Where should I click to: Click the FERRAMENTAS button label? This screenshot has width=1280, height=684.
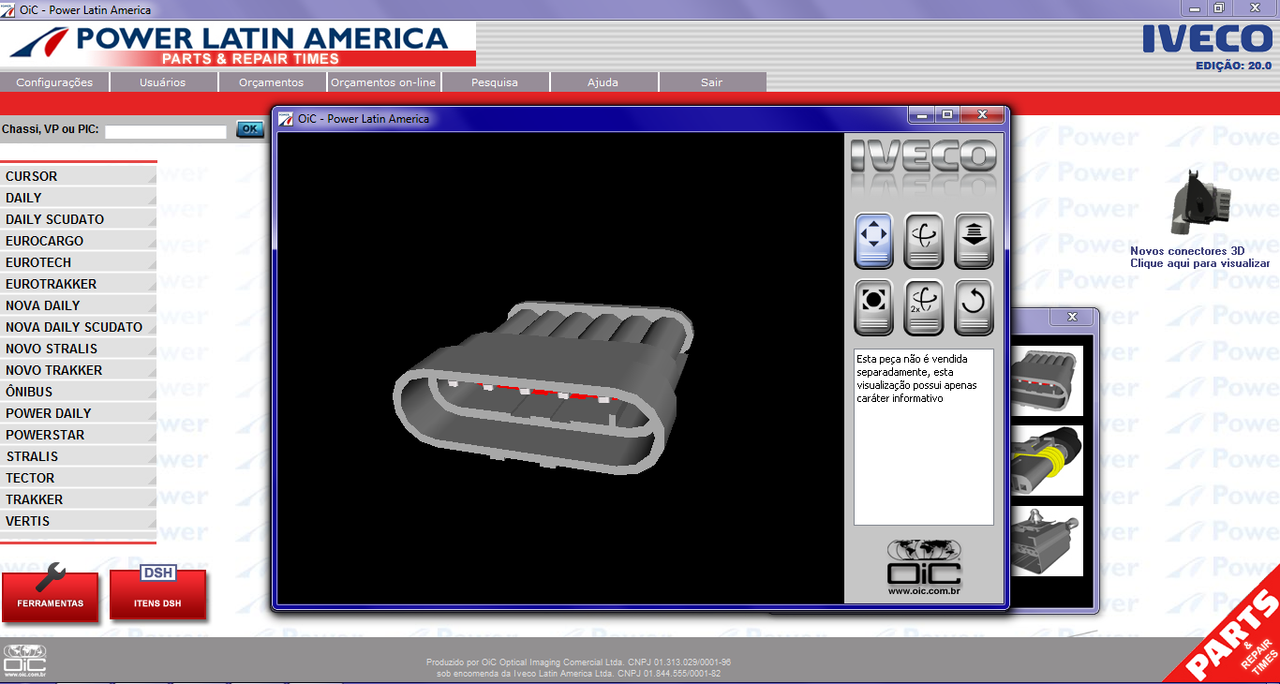[x=50, y=604]
